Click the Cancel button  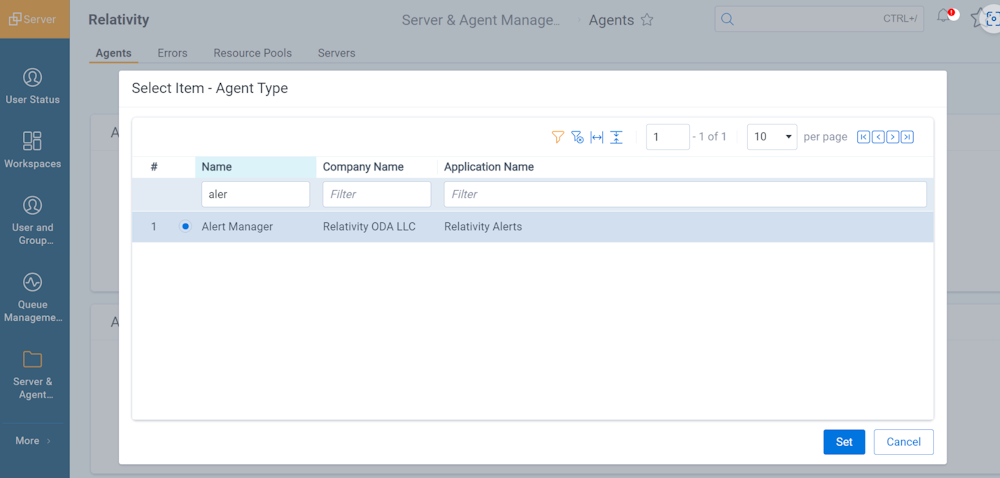(x=904, y=442)
